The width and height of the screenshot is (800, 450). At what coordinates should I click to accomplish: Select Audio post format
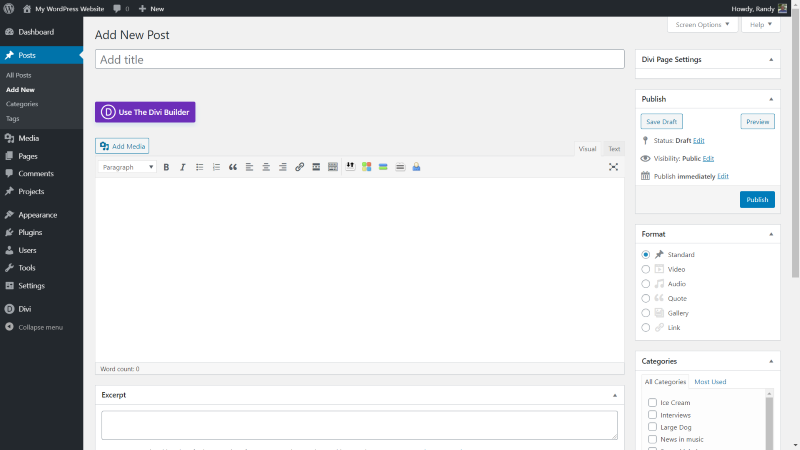click(645, 284)
